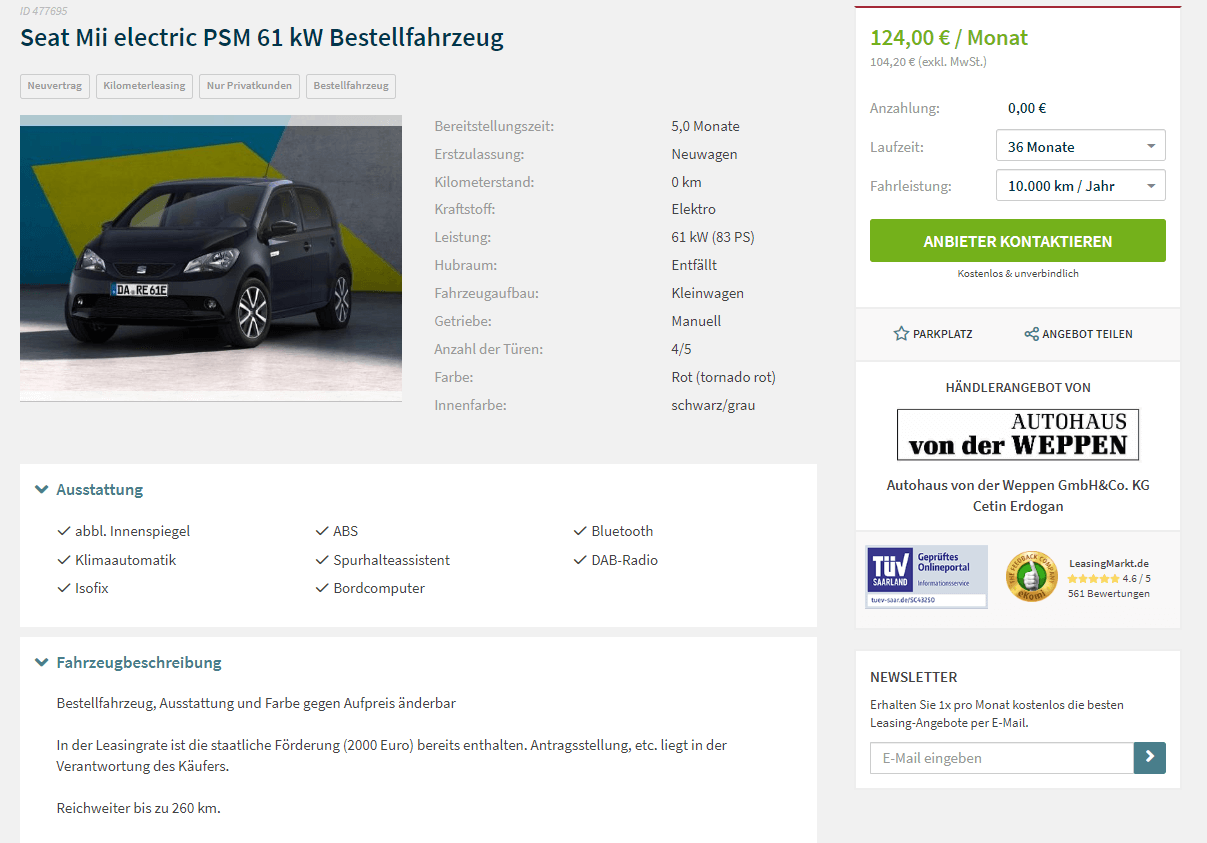
Task: Click the Parkplatz star icon
Action: click(x=901, y=334)
